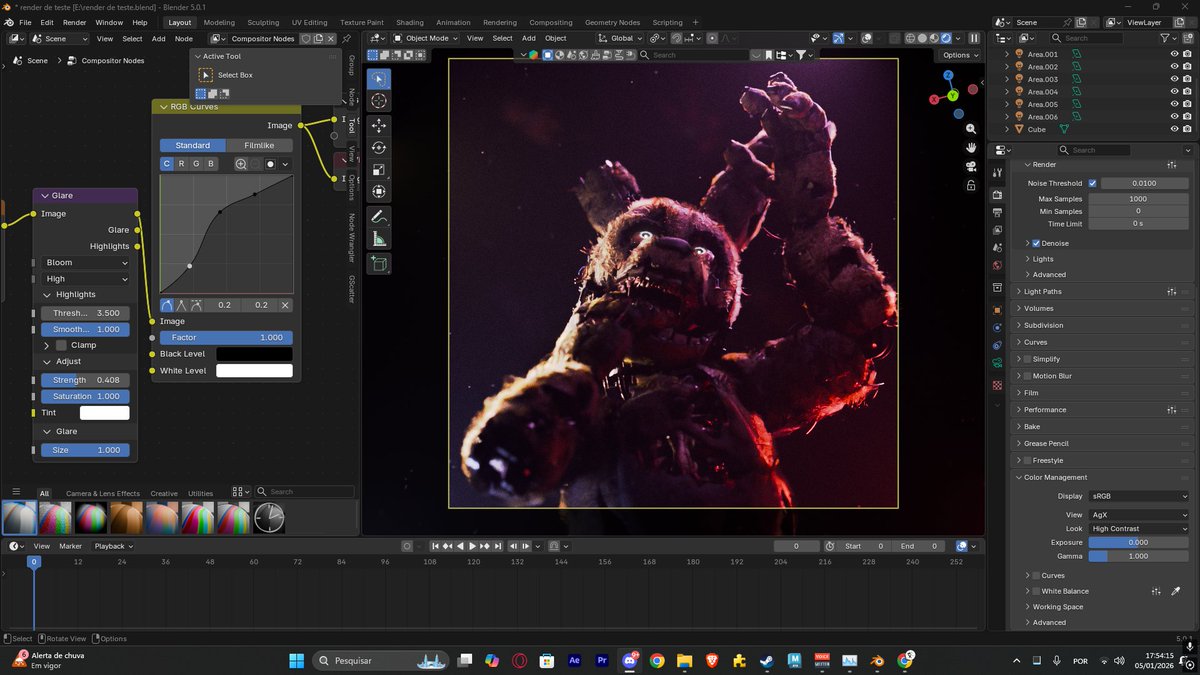1200x675 pixels.
Task: Play the animation in timeline
Action: pos(472,546)
